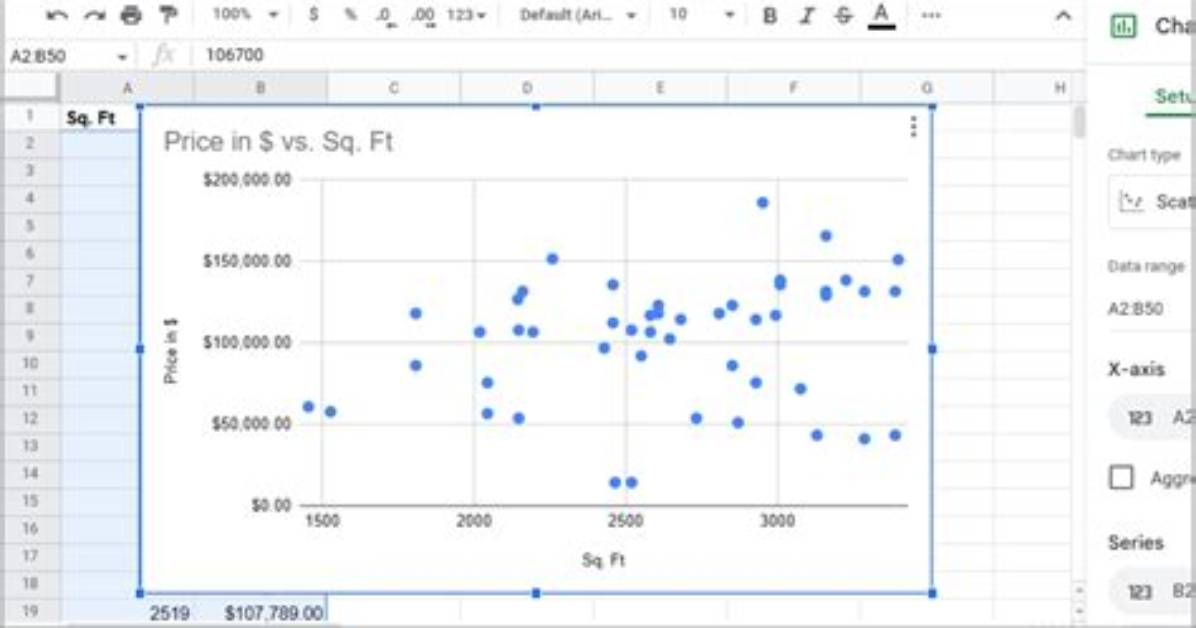1196x628 pixels.
Task: Select row 1 header
Action: click(x=31, y=116)
